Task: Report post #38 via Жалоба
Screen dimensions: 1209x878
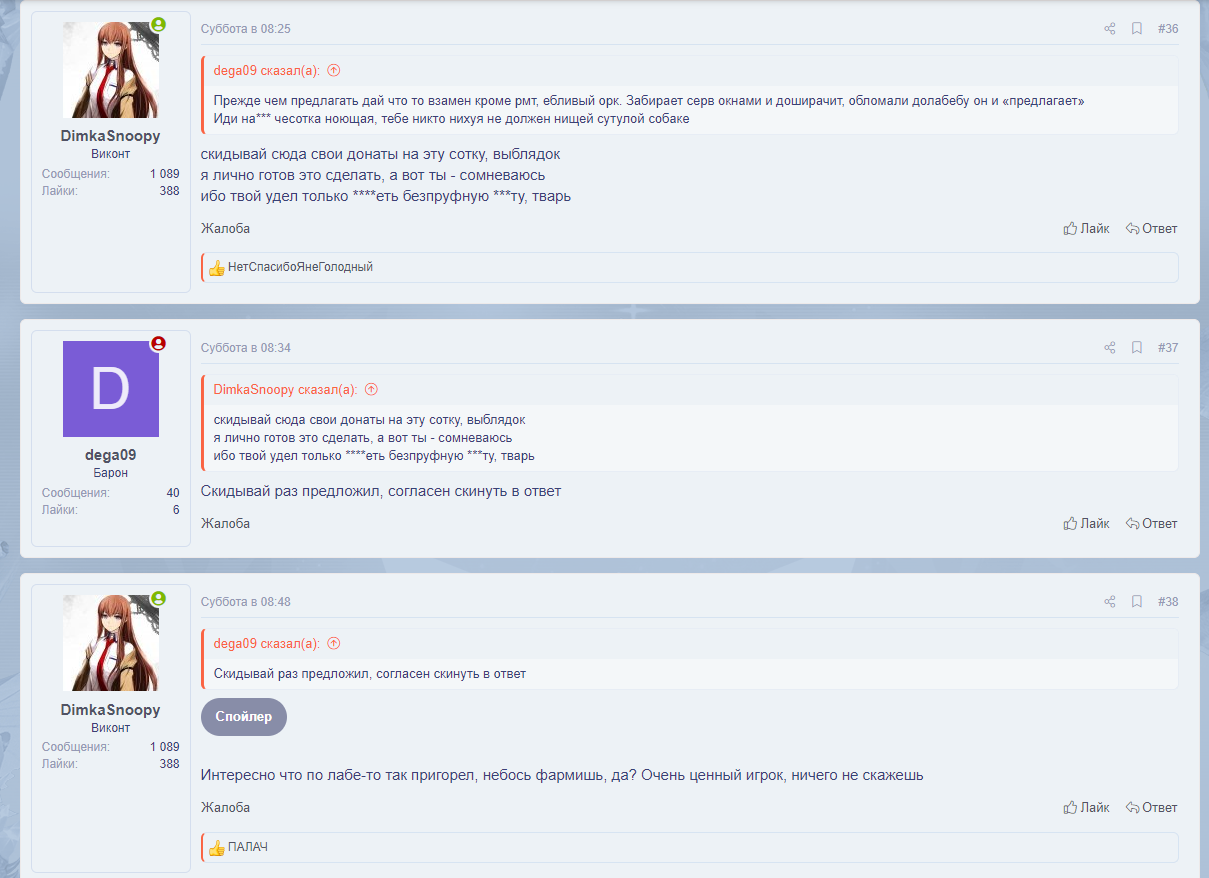Action: [225, 808]
